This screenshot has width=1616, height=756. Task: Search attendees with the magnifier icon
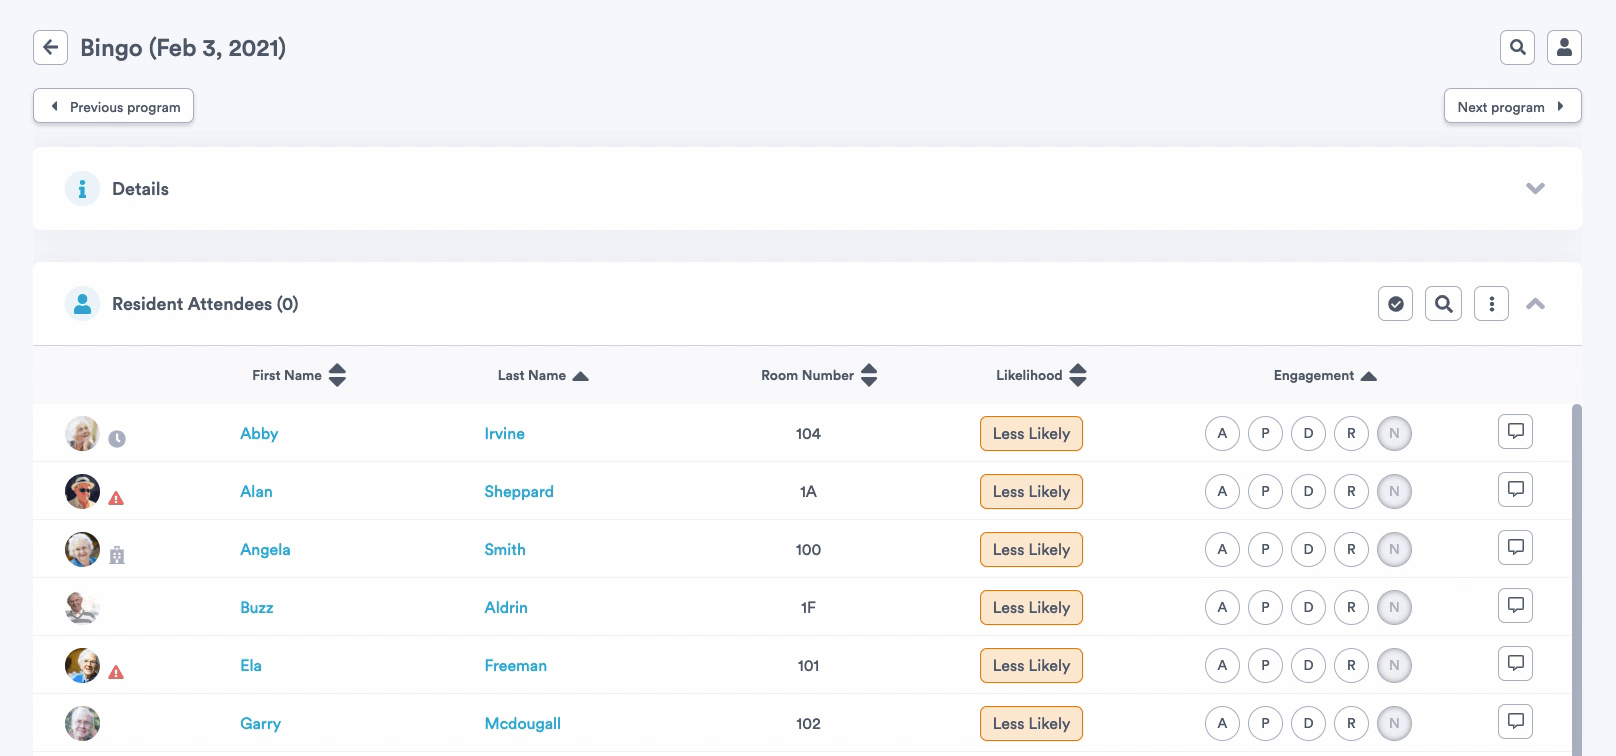tap(1443, 304)
